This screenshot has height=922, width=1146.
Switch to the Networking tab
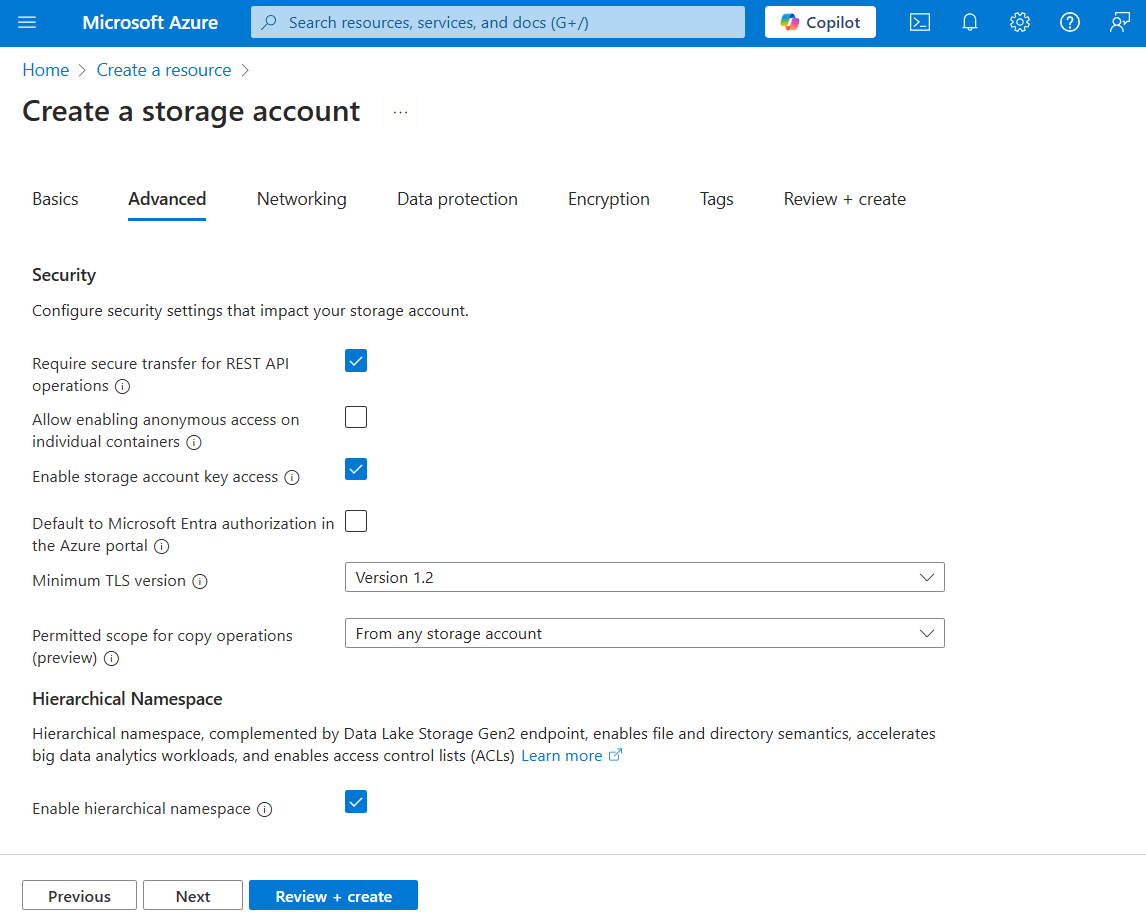(301, 199)
